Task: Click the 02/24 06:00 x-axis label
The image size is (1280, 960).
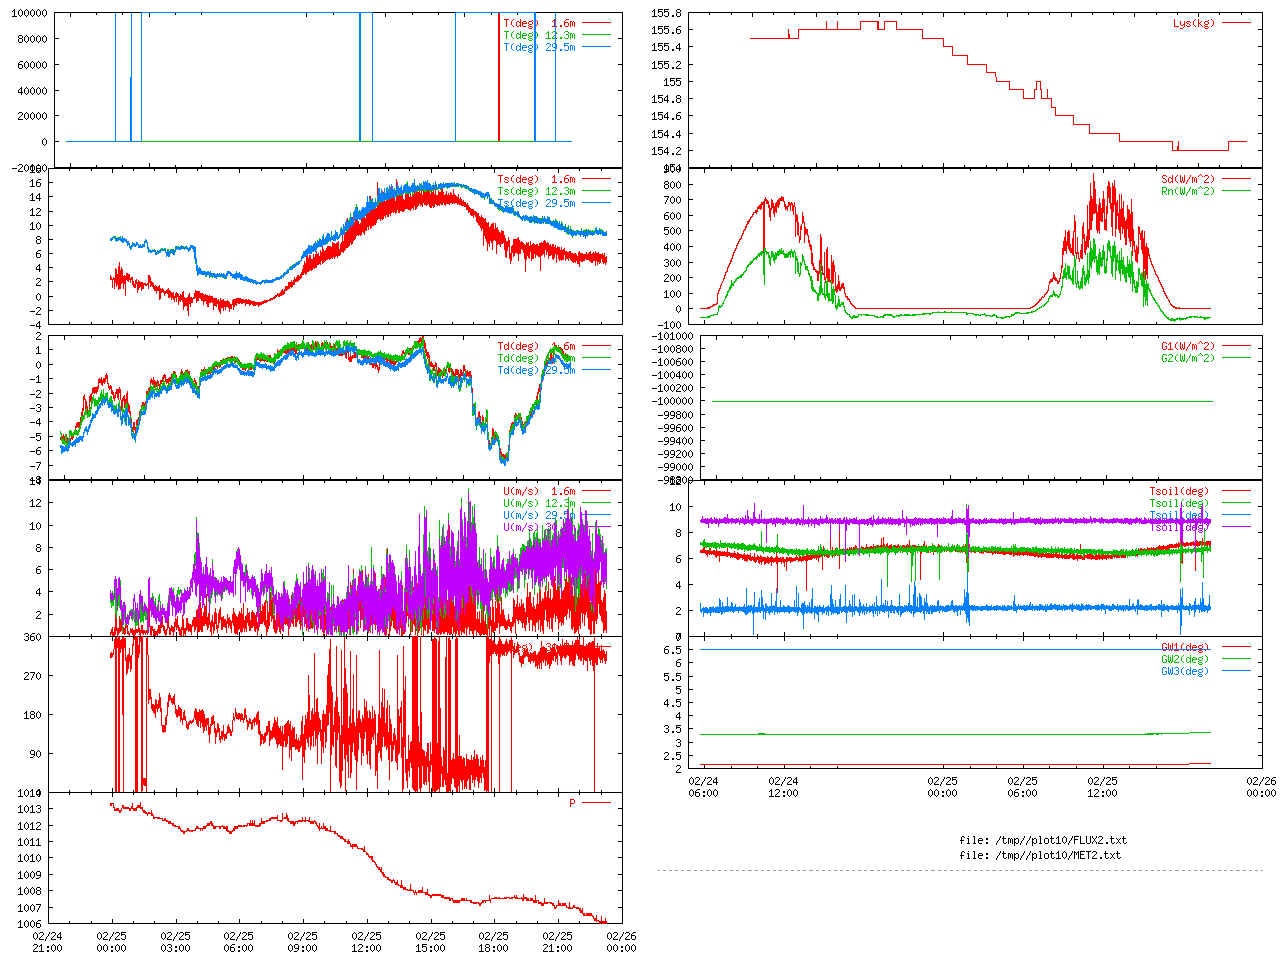Action: pos(703,787)
